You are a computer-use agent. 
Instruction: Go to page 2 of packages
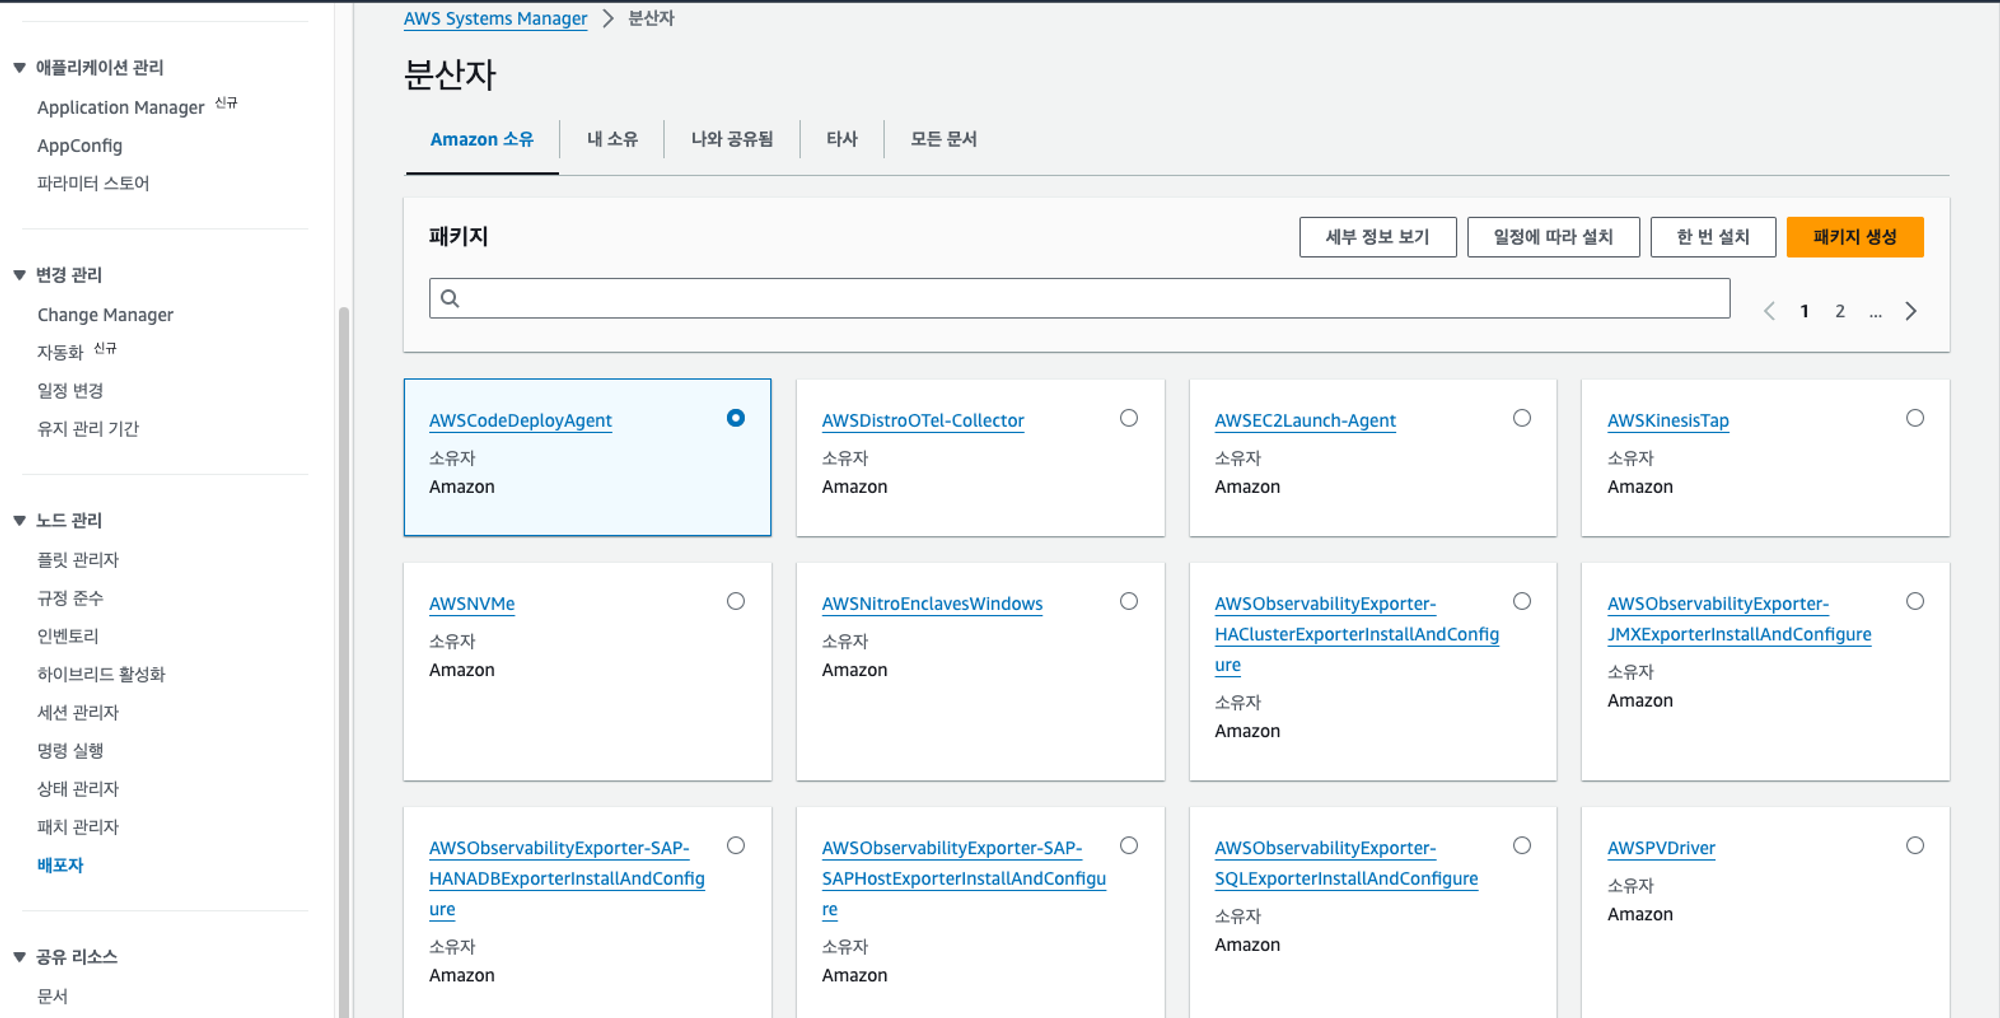(1840, 311)
